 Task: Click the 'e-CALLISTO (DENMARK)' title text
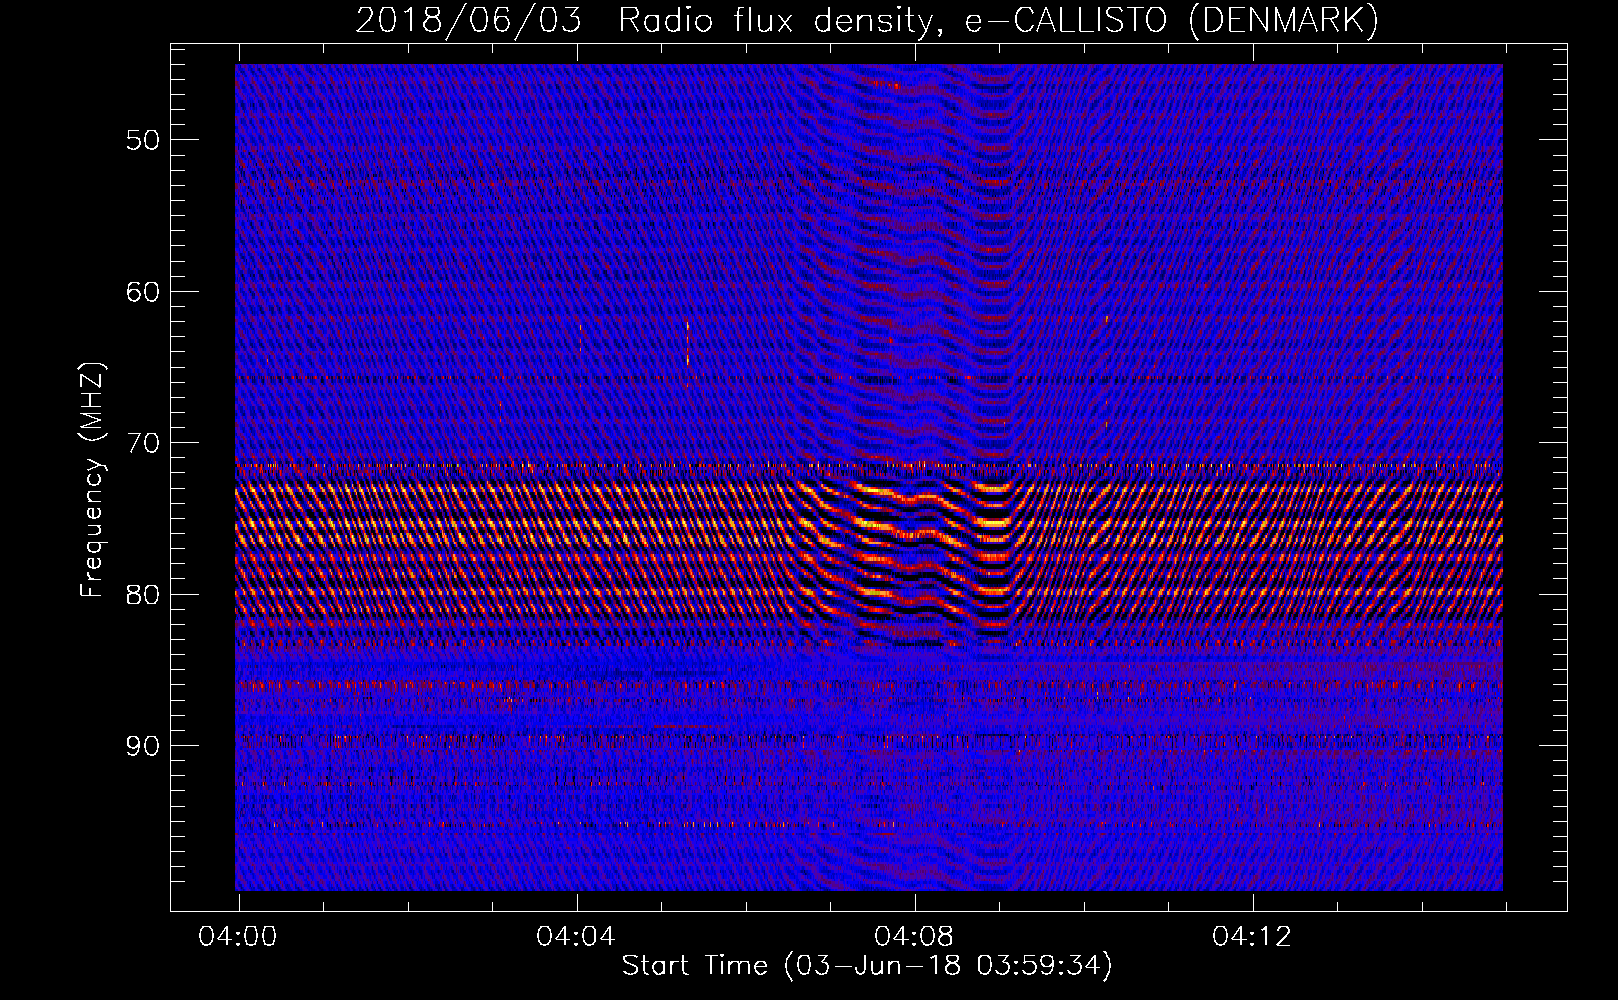tap(1172, 21)
